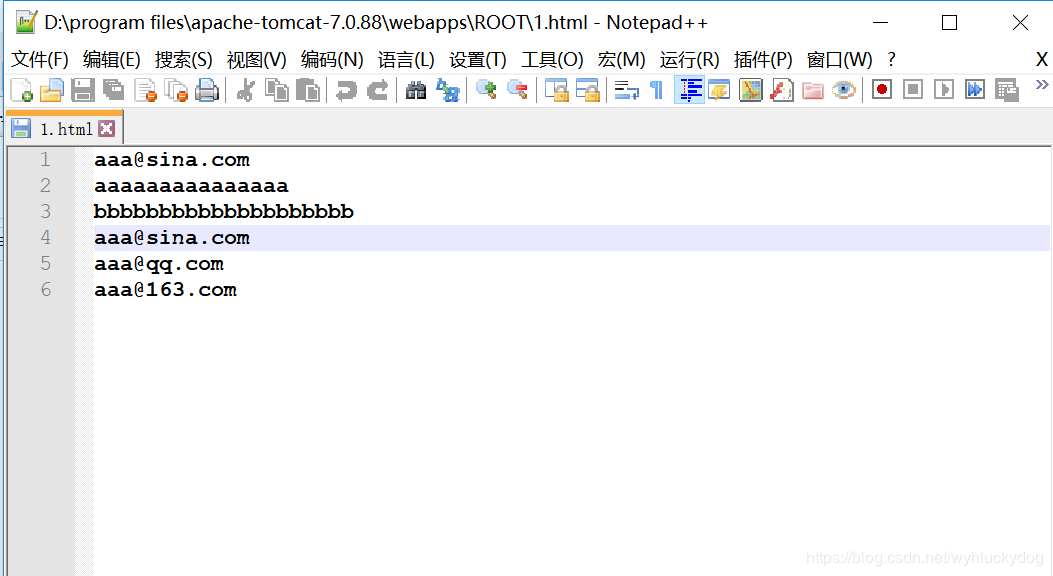The width and height of the screenshot is (1053, 576).
Task: Open the 设置(T) menu
Action: pos(477,60)
